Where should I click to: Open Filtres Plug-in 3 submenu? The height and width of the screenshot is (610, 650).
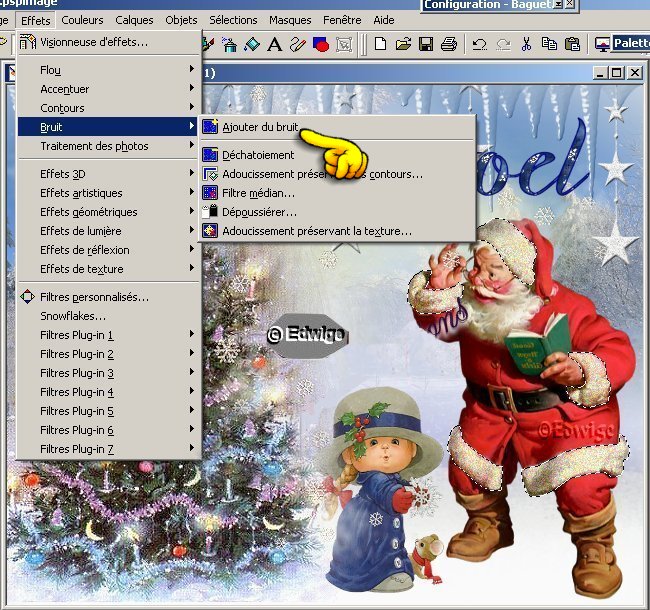108,373
